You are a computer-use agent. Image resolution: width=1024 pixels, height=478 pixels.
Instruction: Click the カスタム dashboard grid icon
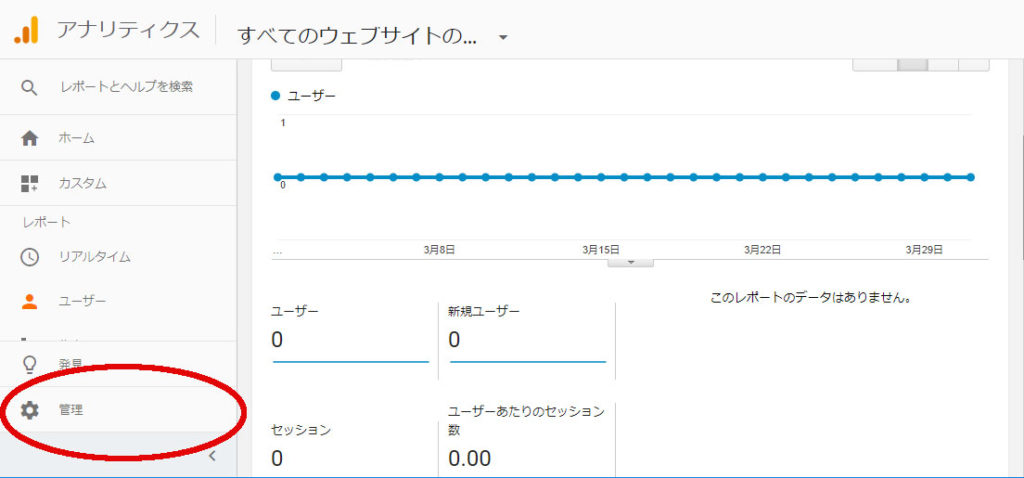(x=30, y=184)
